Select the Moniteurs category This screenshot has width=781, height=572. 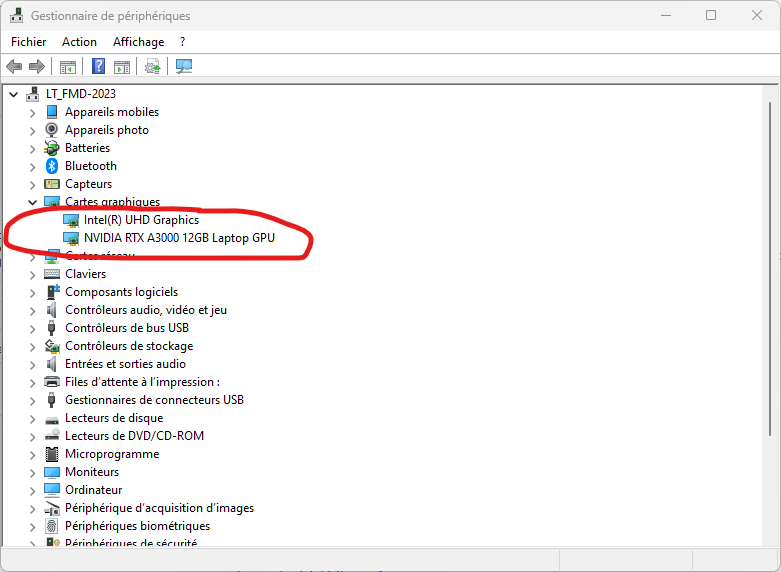coord(92,472)
